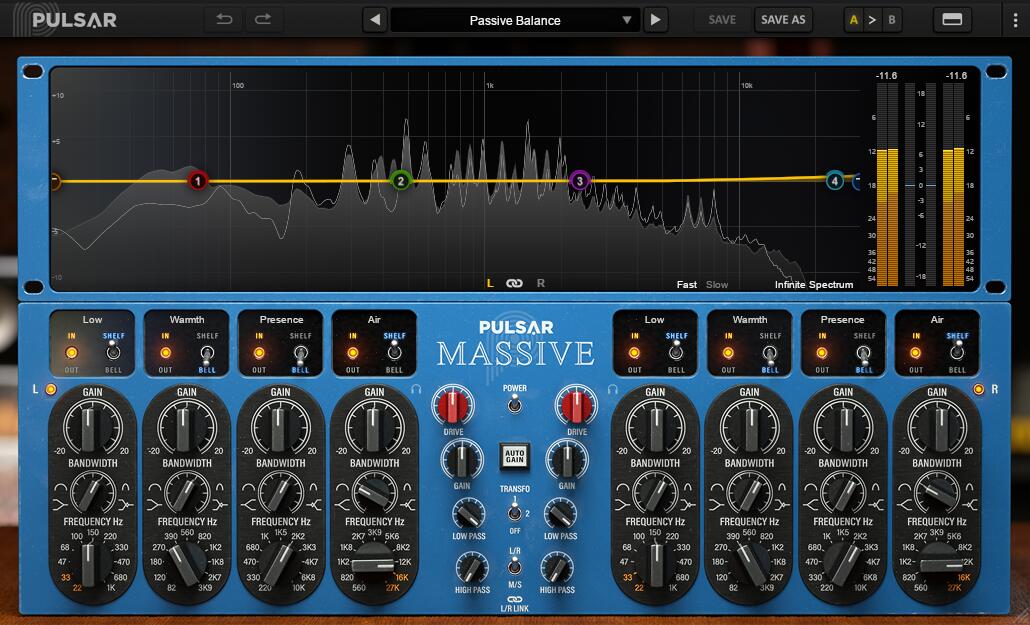Viewport: 1030px width, 625px height.
Task: Go to the previous preset
Action: 374,20
